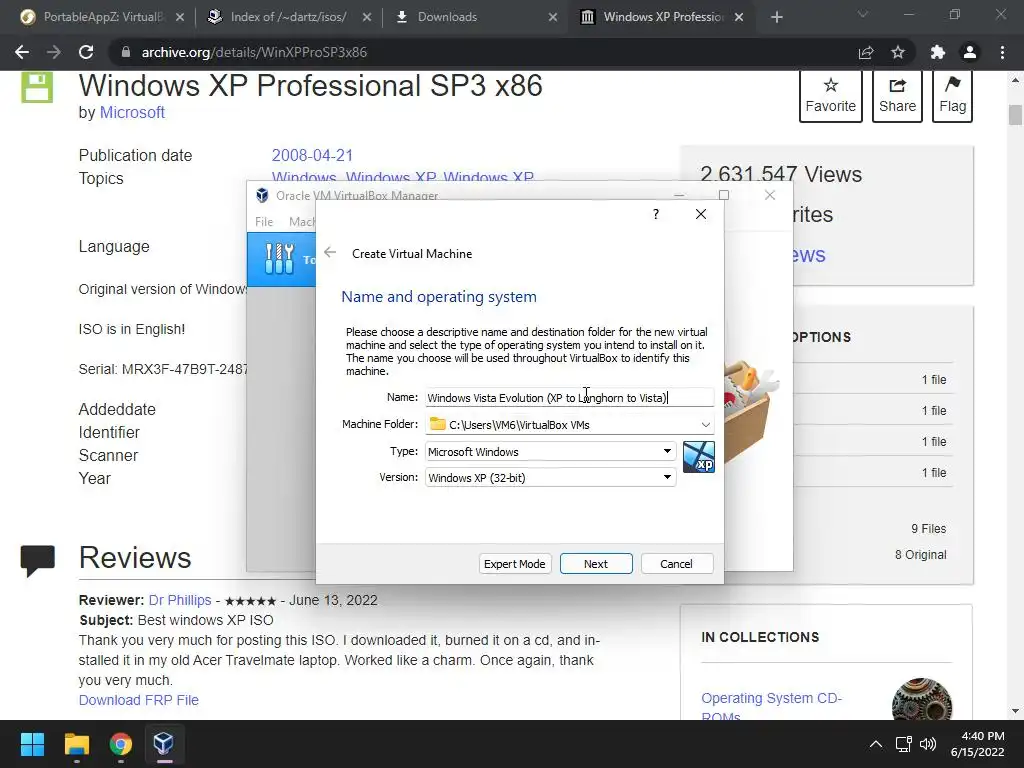Open the Version dropdown showing Windows XP (32-bit)
This screenshot has width=1024, height=768.
click(550, 477)
